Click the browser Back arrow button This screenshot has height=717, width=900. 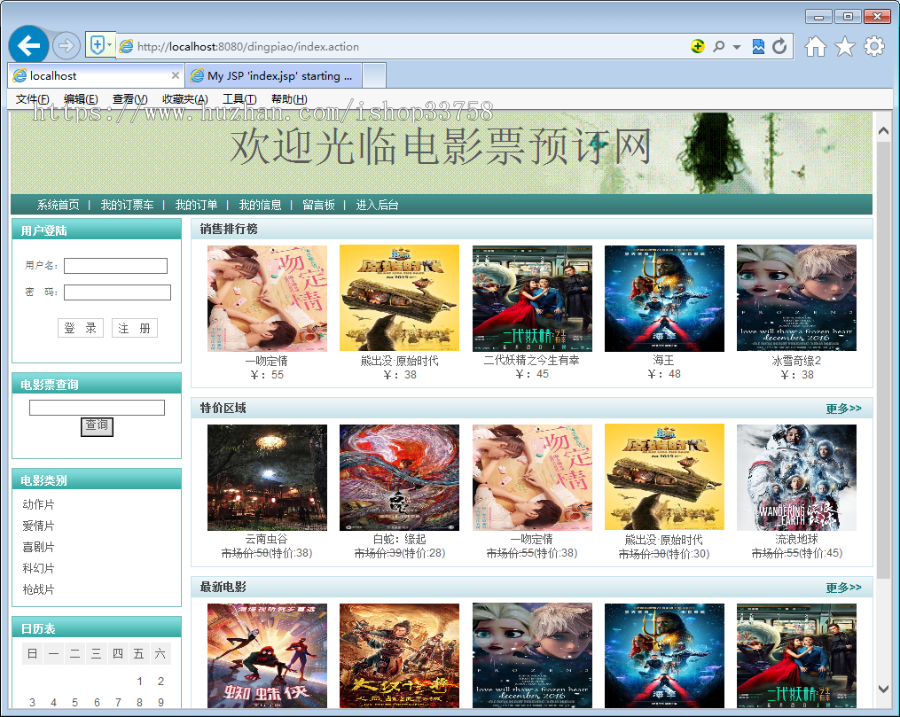[29, 45]
